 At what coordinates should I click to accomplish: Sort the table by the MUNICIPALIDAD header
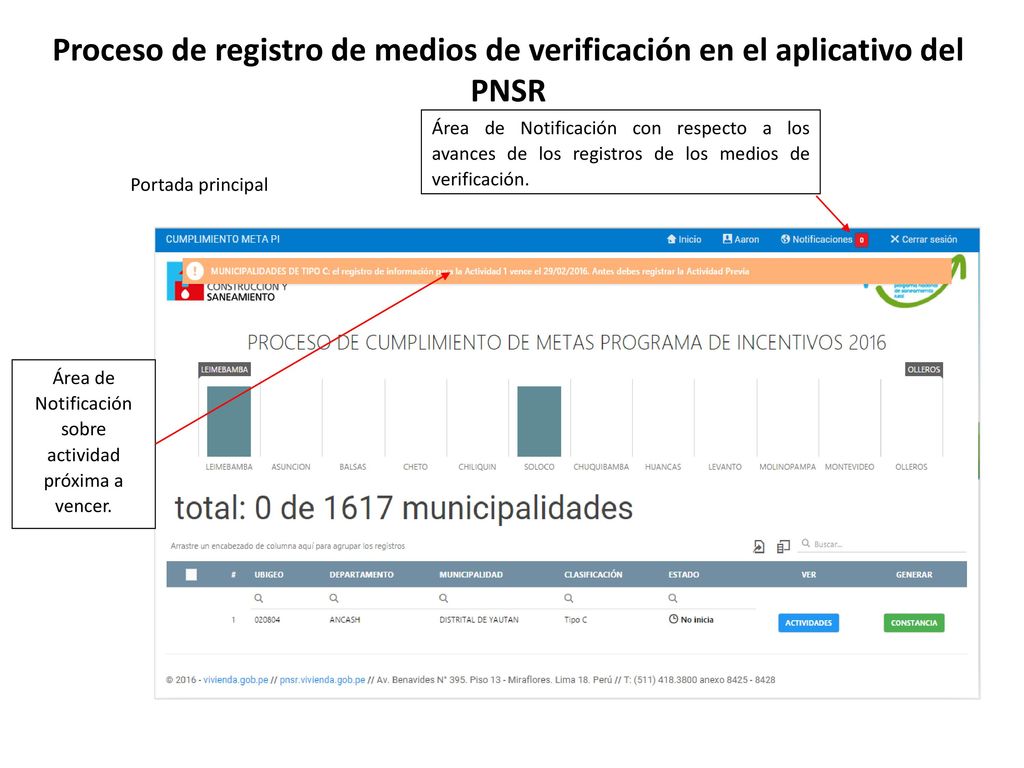coord(471,575)
